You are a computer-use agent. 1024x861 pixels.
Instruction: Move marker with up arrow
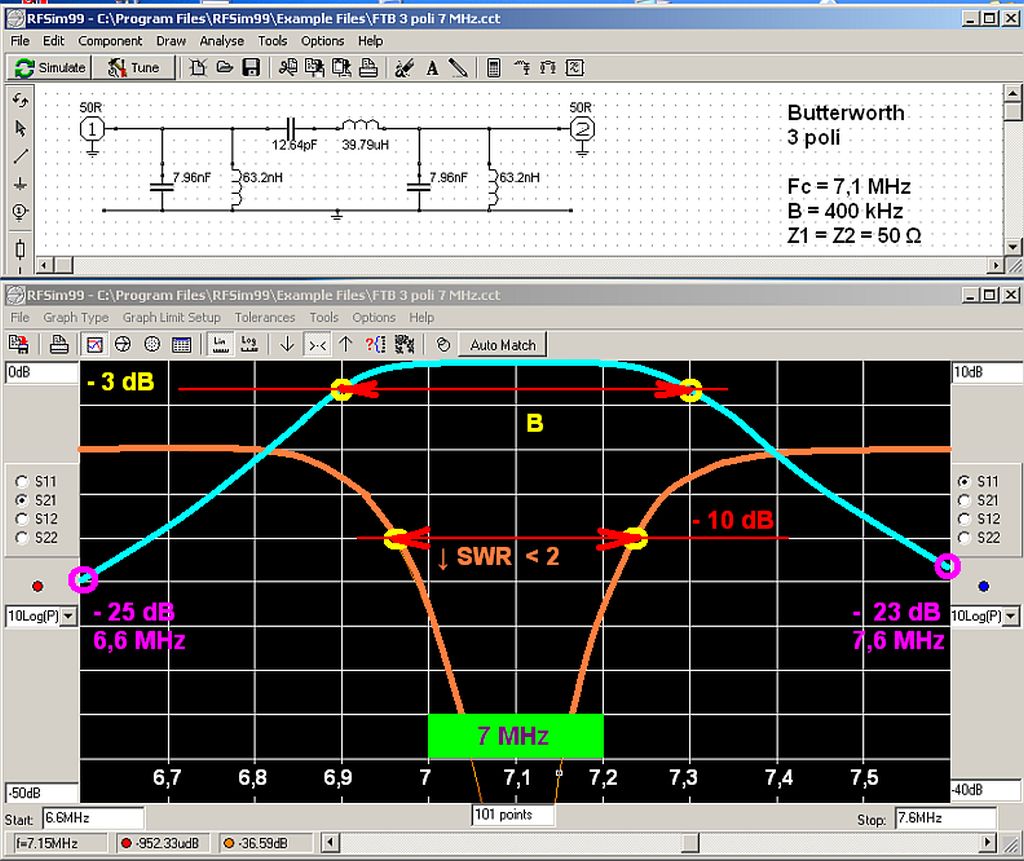tap(345, 344)
